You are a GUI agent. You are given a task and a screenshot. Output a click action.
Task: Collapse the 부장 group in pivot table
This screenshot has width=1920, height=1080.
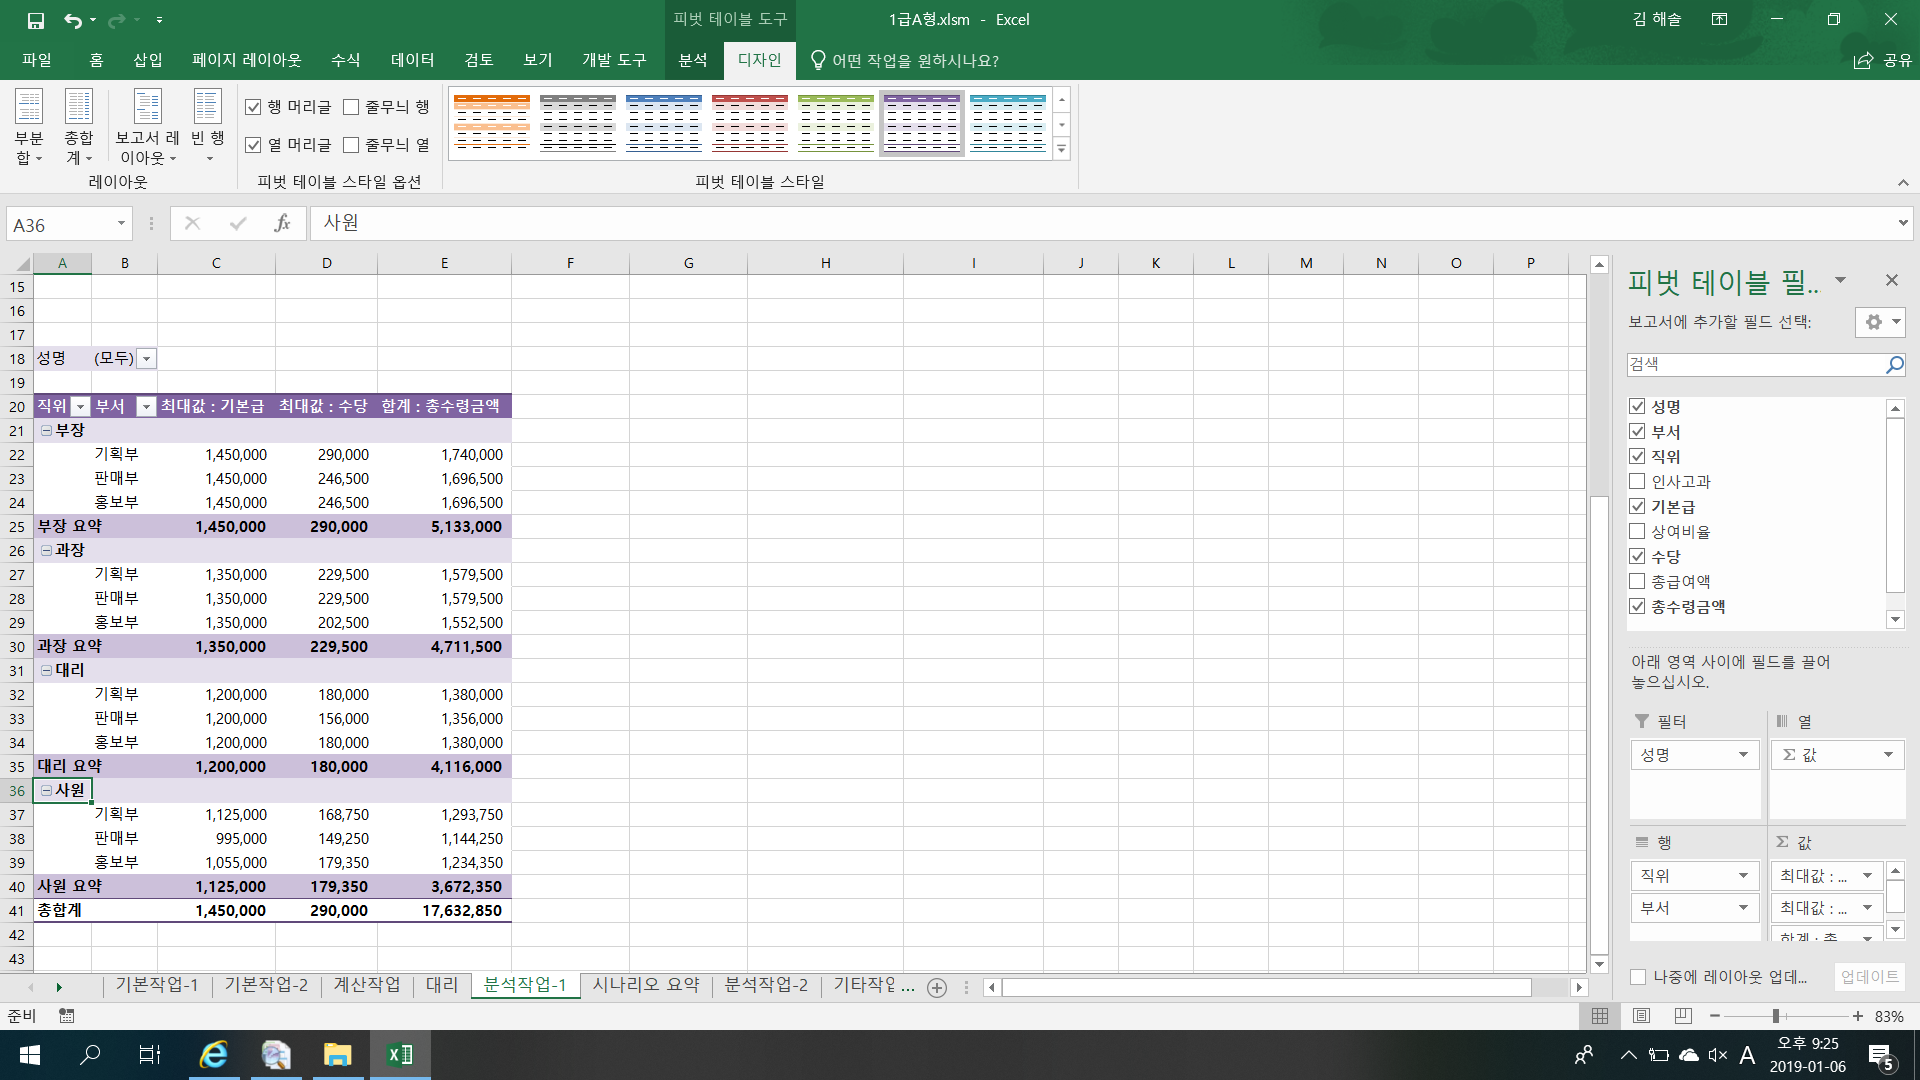[x=46, y=431]
